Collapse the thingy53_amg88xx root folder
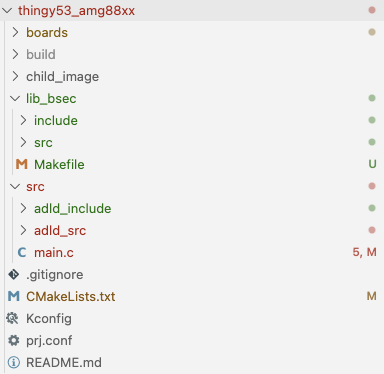 [7, 10]
